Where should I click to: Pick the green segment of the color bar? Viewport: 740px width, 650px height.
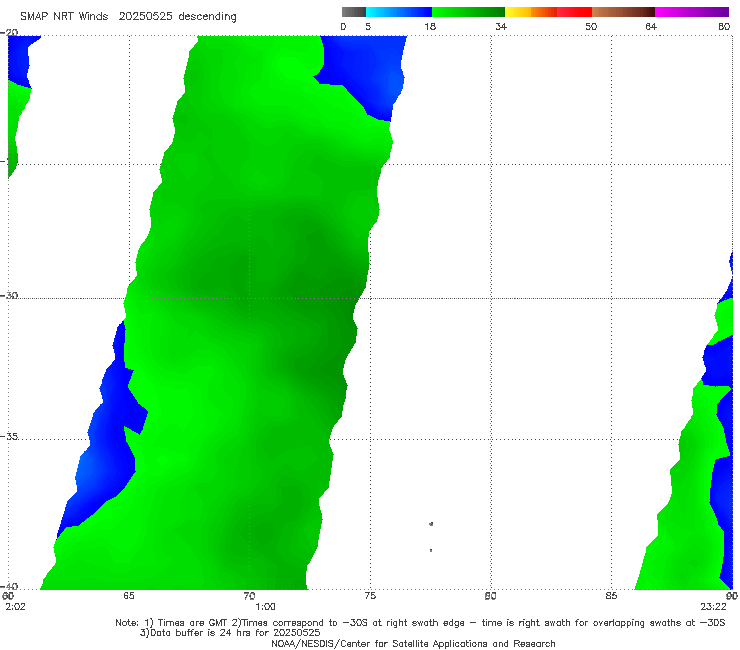tap(468, 12)
